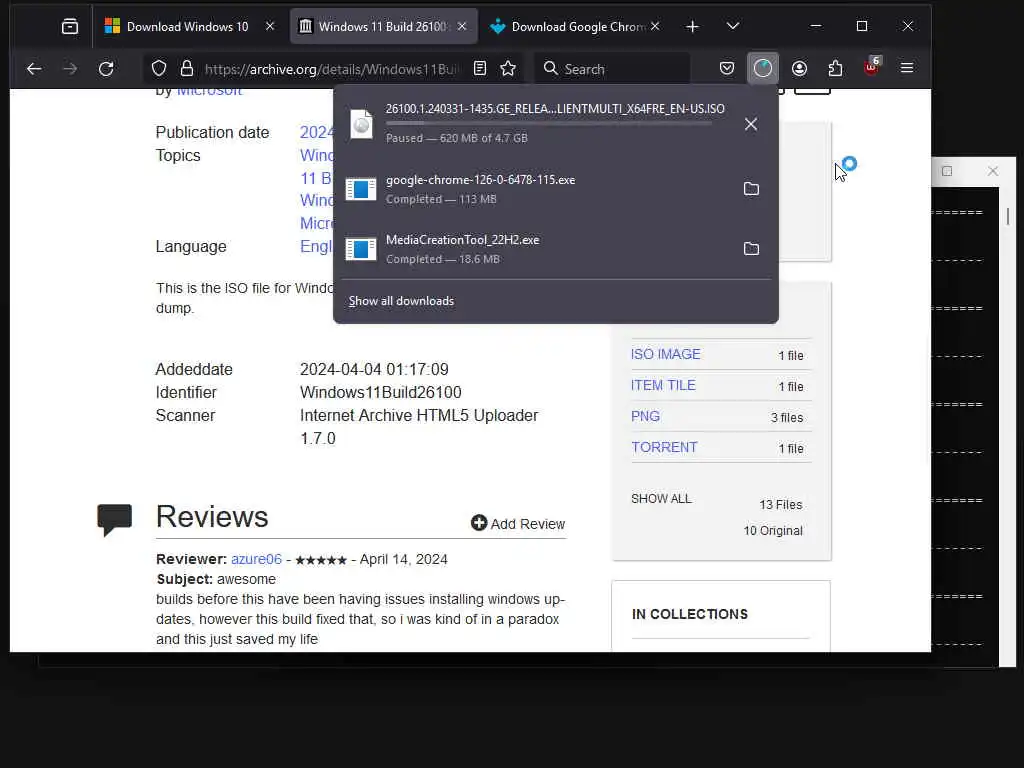Bookmark this page with star icon
Viewport: 1024px width, 768px height.
508,69
